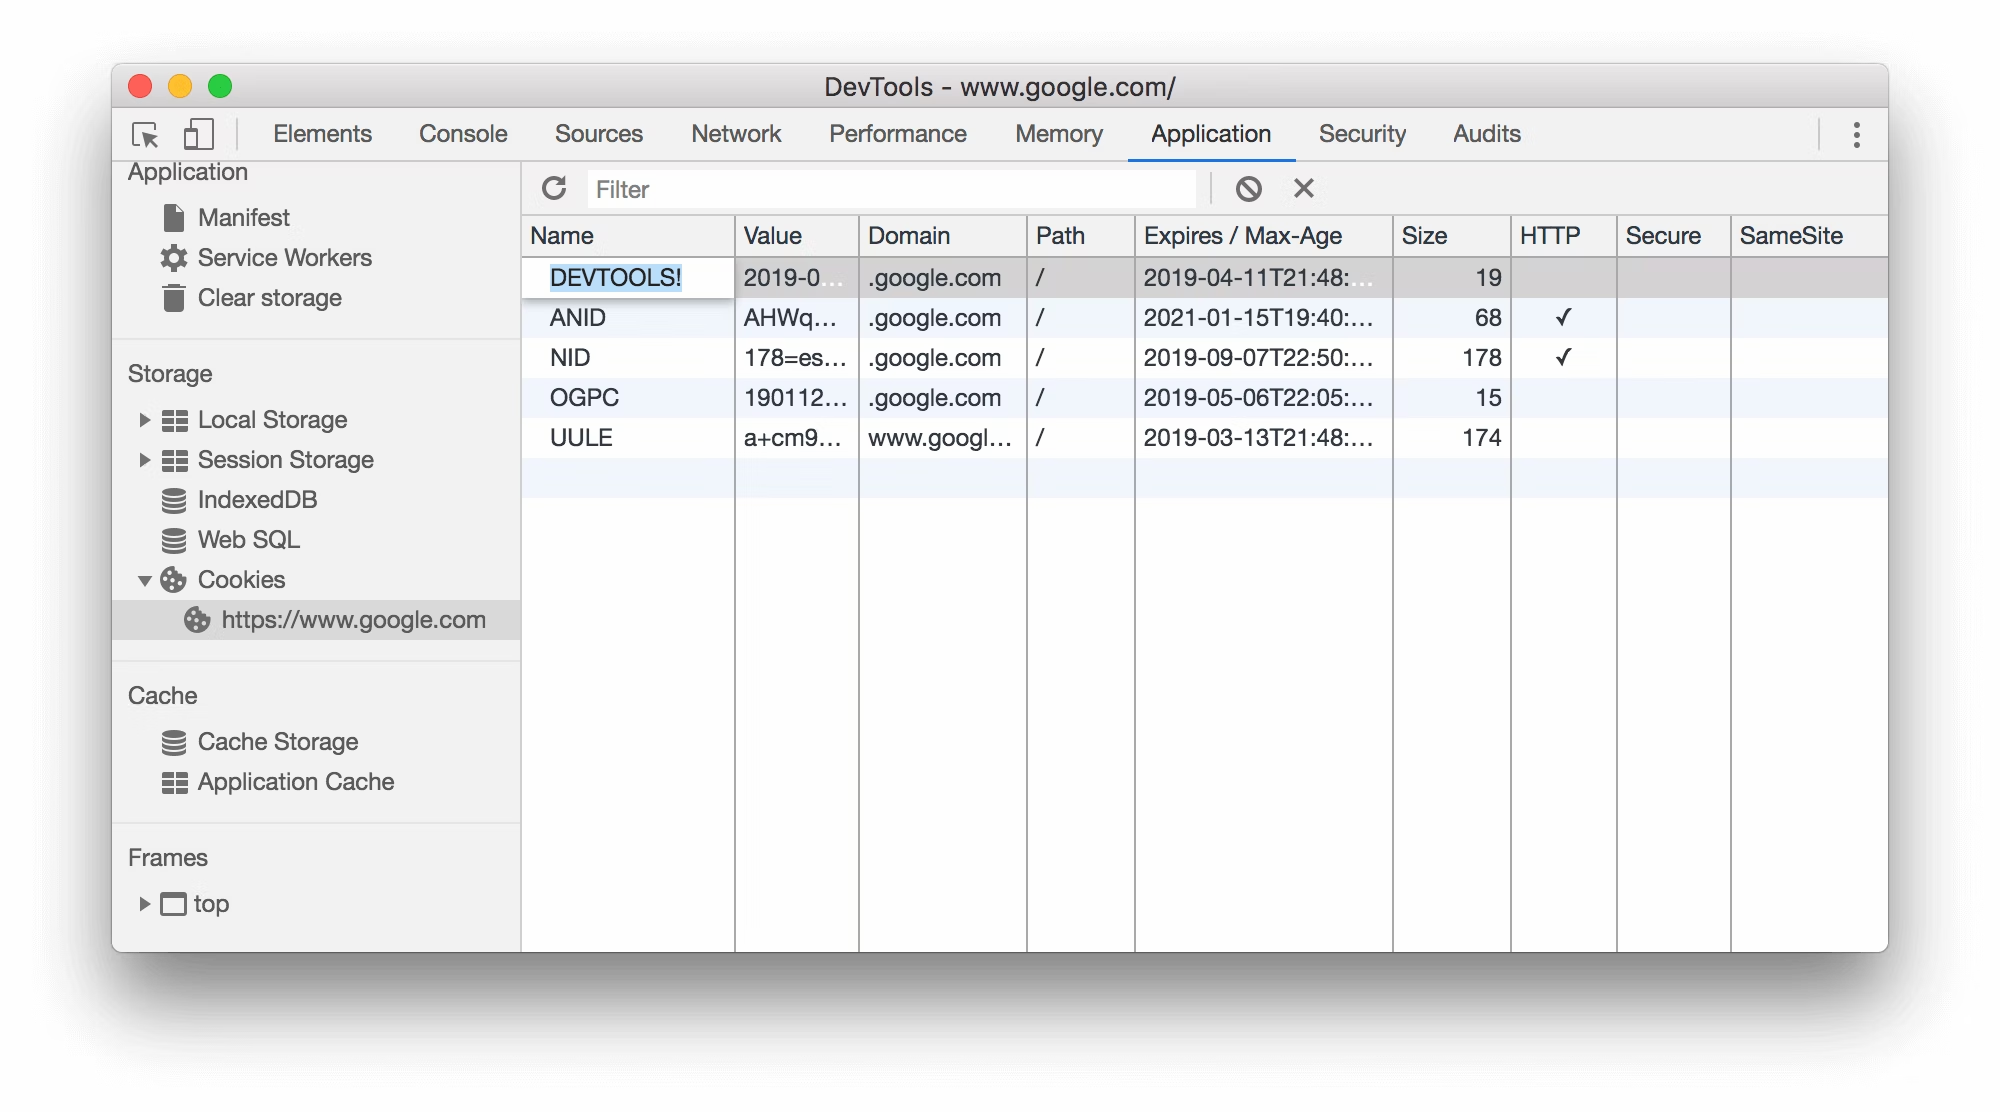The image size is (2000, 1112).
Task: Open the Manifest section
Action: pyautogui.click(x=243, y=218)
